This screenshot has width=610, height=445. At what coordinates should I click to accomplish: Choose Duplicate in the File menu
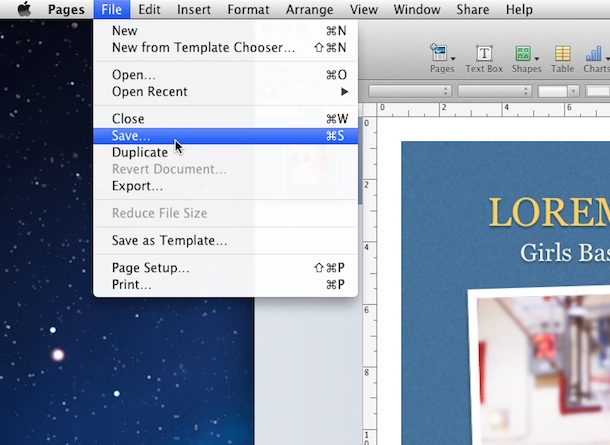point(225,152)
